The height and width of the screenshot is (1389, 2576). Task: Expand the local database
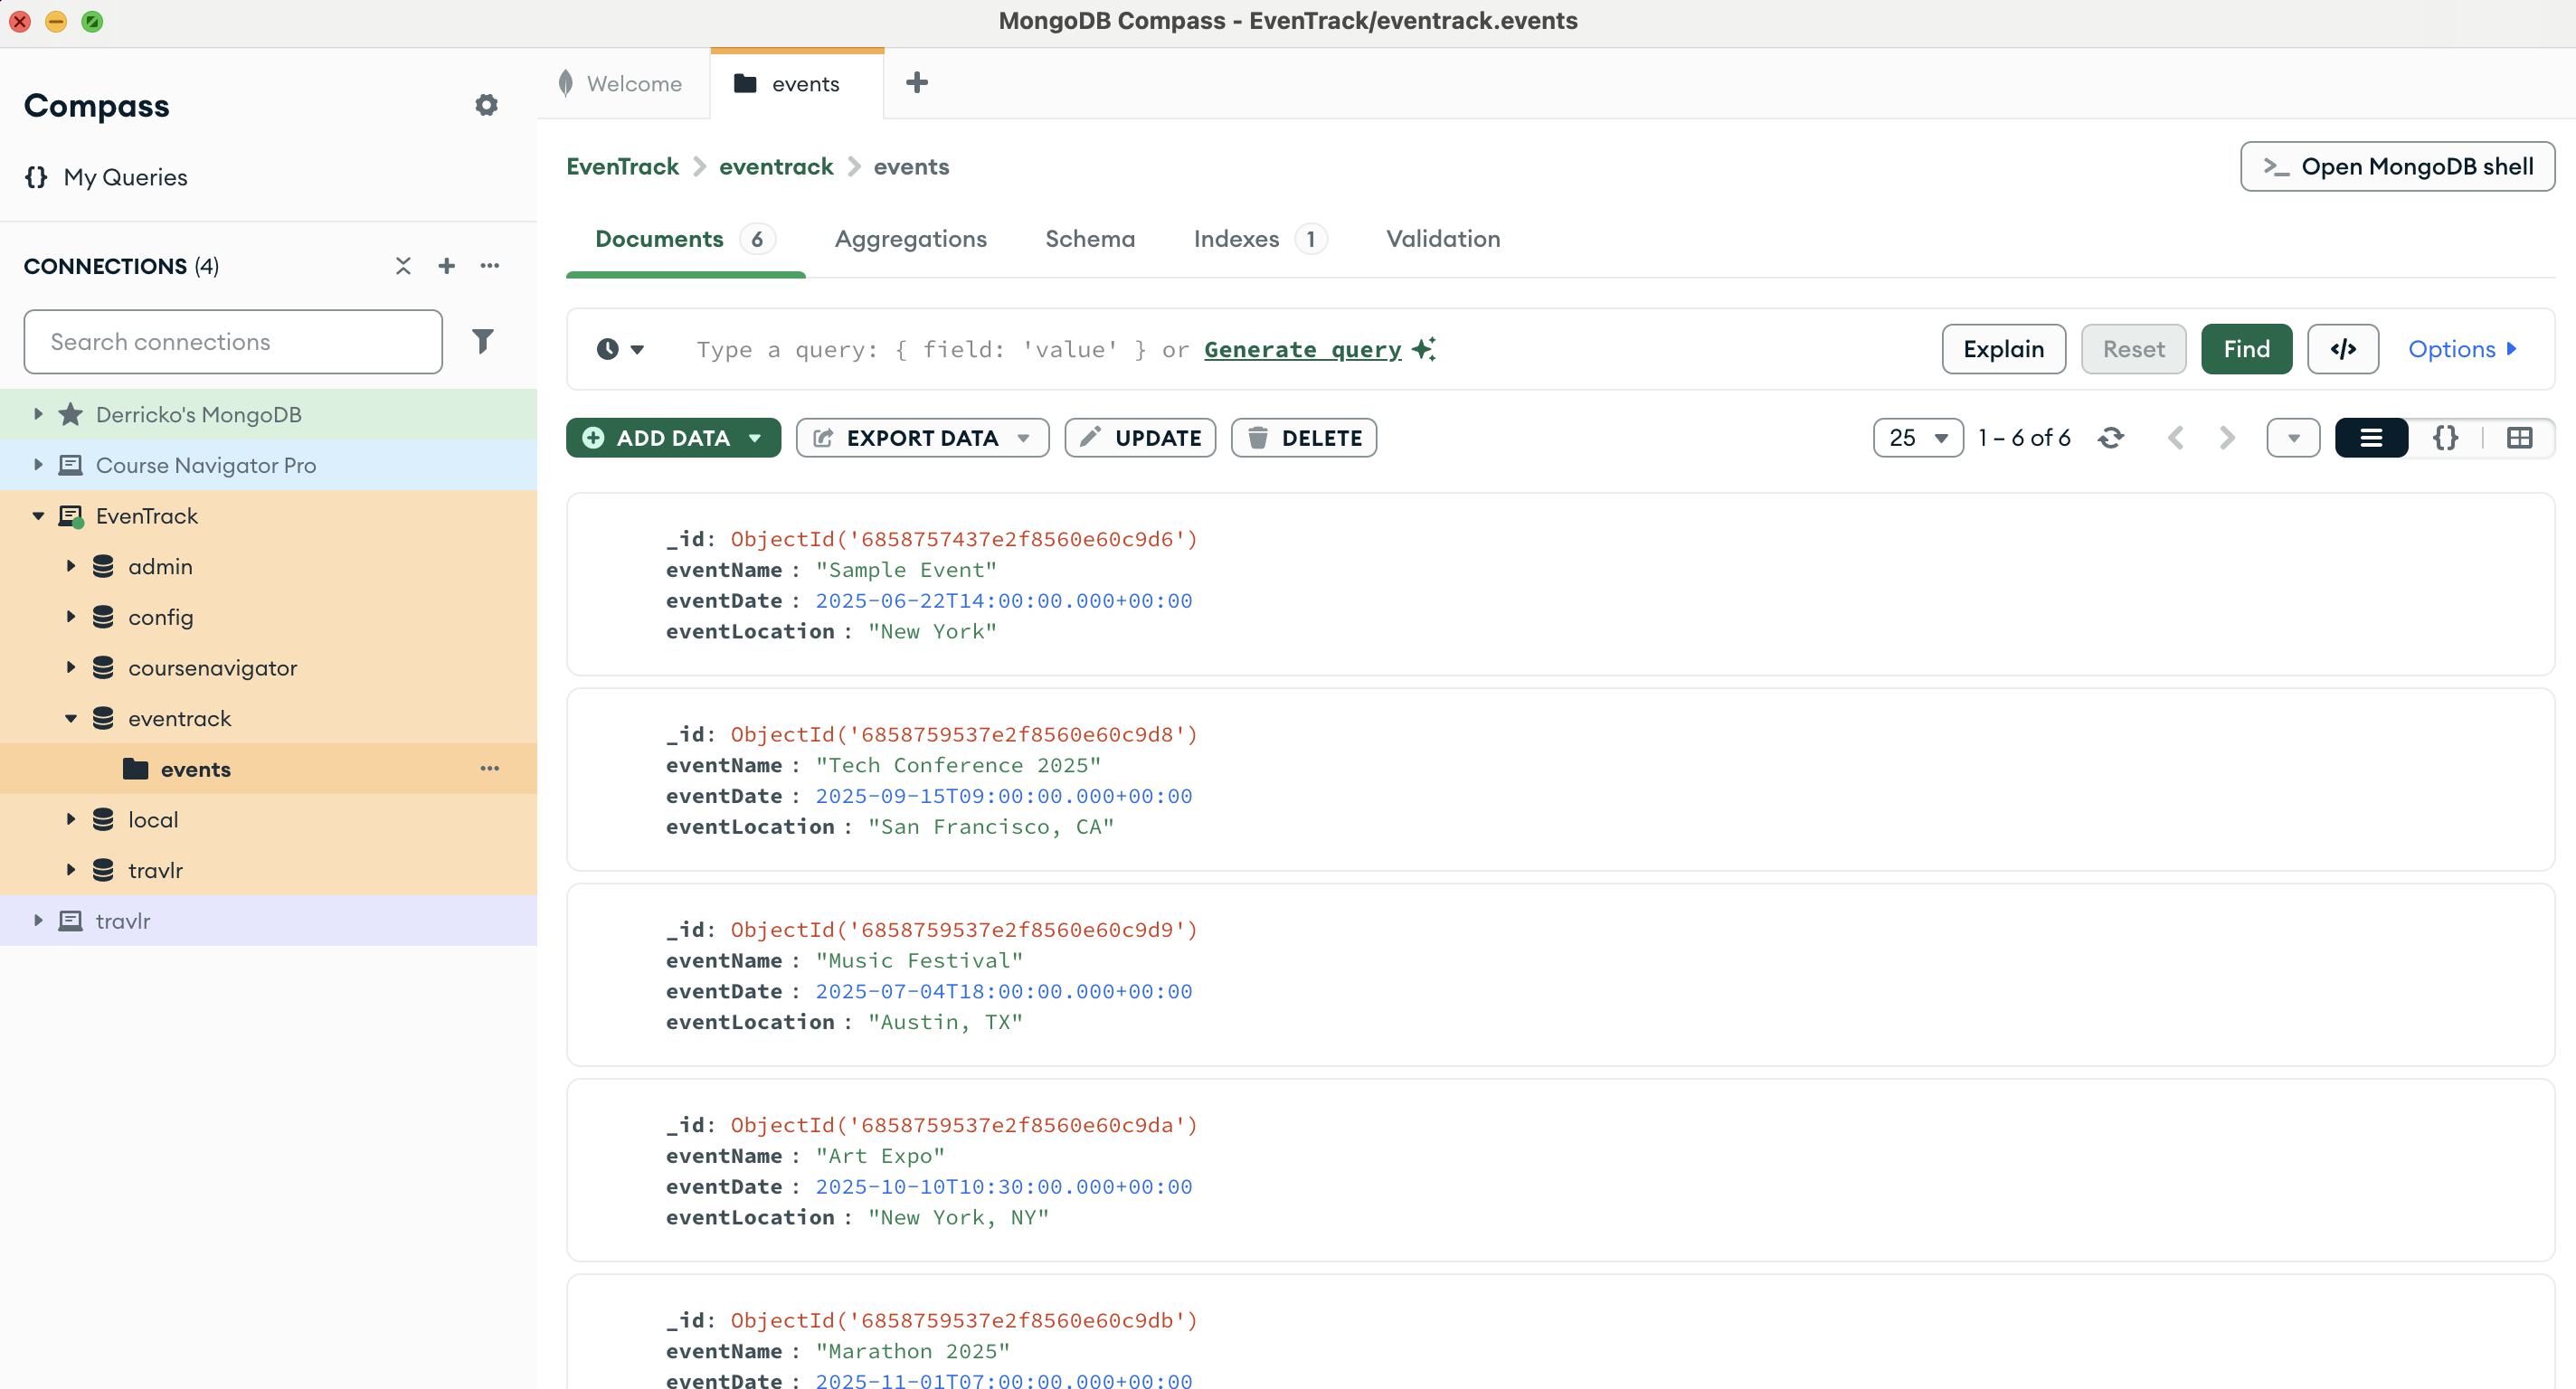[71, 819]
